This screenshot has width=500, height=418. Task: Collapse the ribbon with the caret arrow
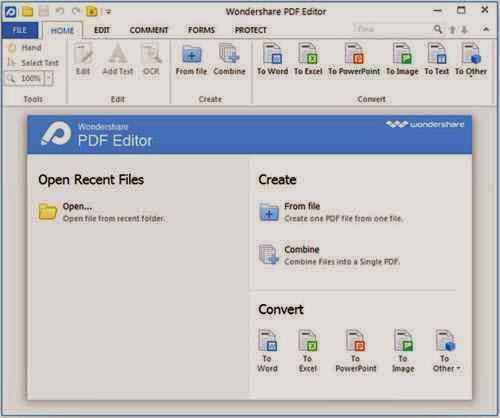(x=486, y=29)
